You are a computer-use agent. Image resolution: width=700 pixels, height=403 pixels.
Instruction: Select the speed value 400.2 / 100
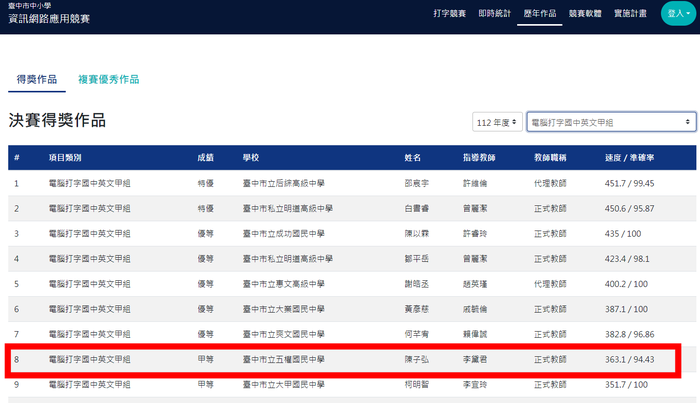pos(626,284)
